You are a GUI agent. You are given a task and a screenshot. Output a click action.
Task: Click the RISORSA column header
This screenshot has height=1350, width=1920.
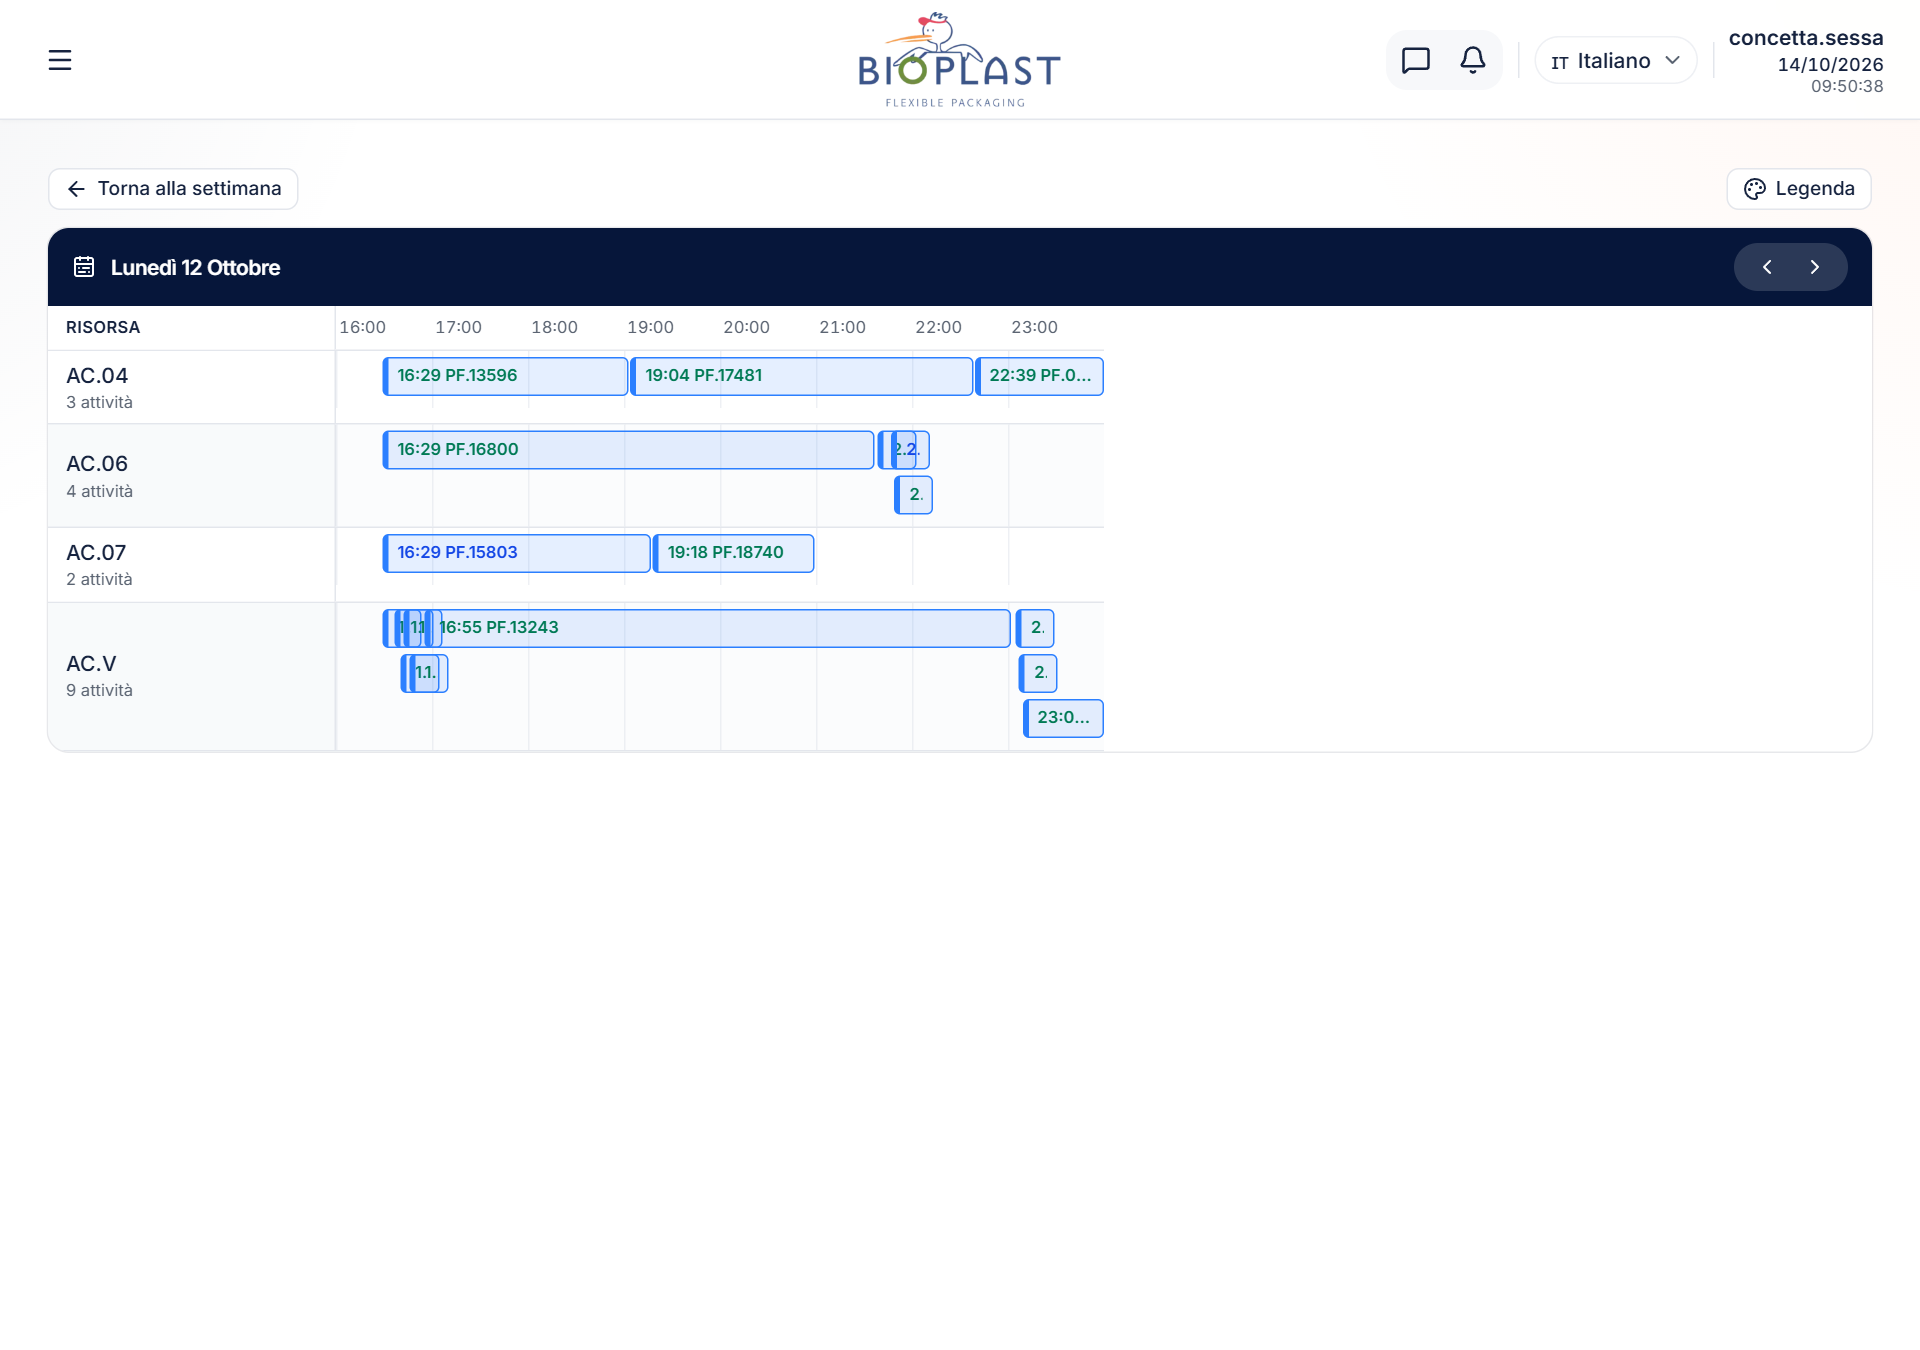[103, 328]
